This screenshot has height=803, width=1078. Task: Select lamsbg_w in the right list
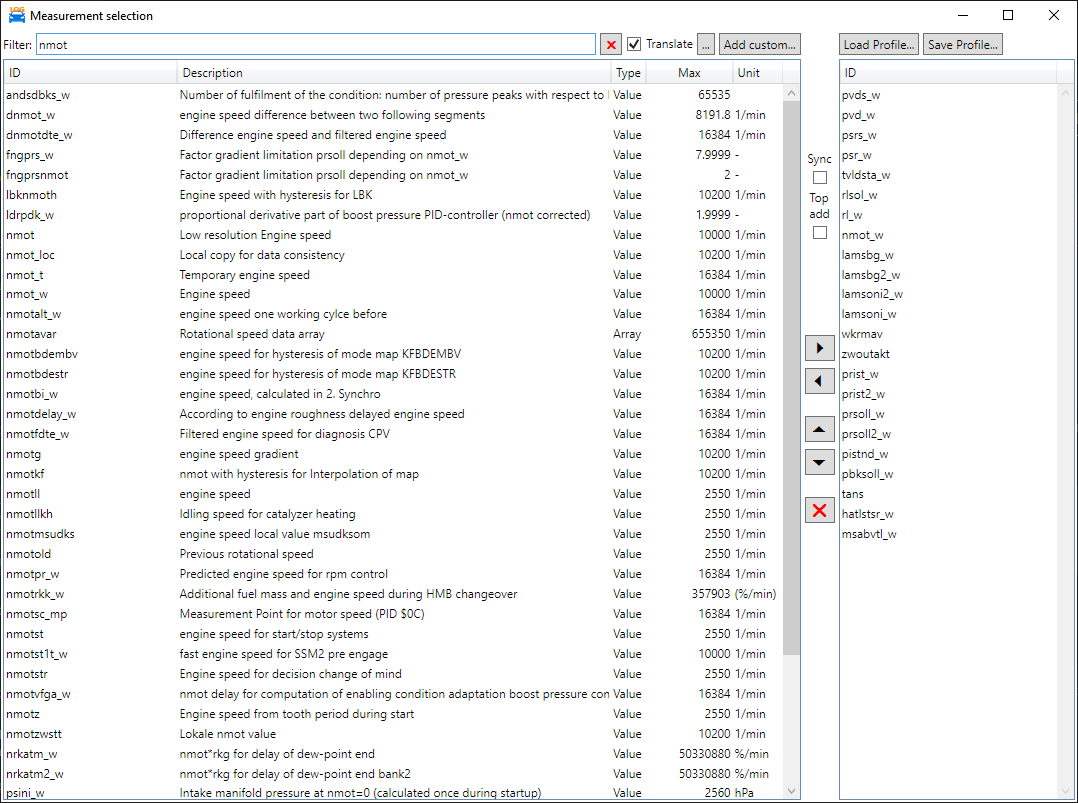pos(868,255)
